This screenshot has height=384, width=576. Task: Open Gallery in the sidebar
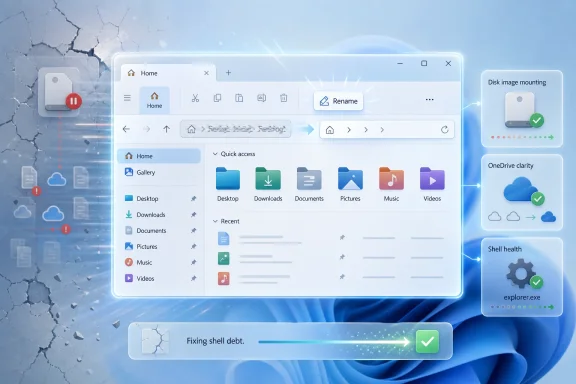coord(159,172)
